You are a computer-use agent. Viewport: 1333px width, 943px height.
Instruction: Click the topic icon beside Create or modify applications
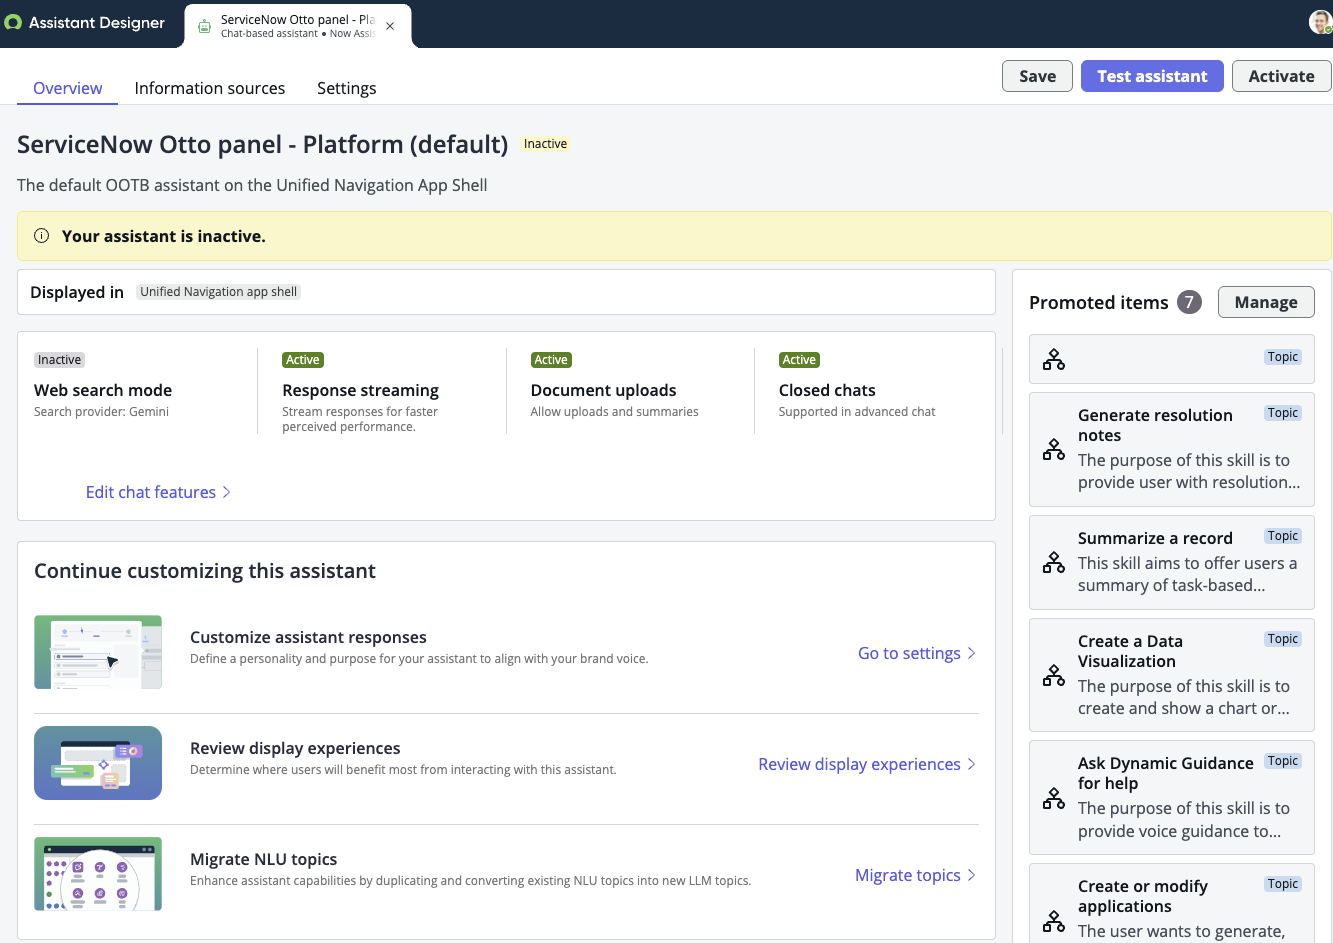[x=1054, y=921]
